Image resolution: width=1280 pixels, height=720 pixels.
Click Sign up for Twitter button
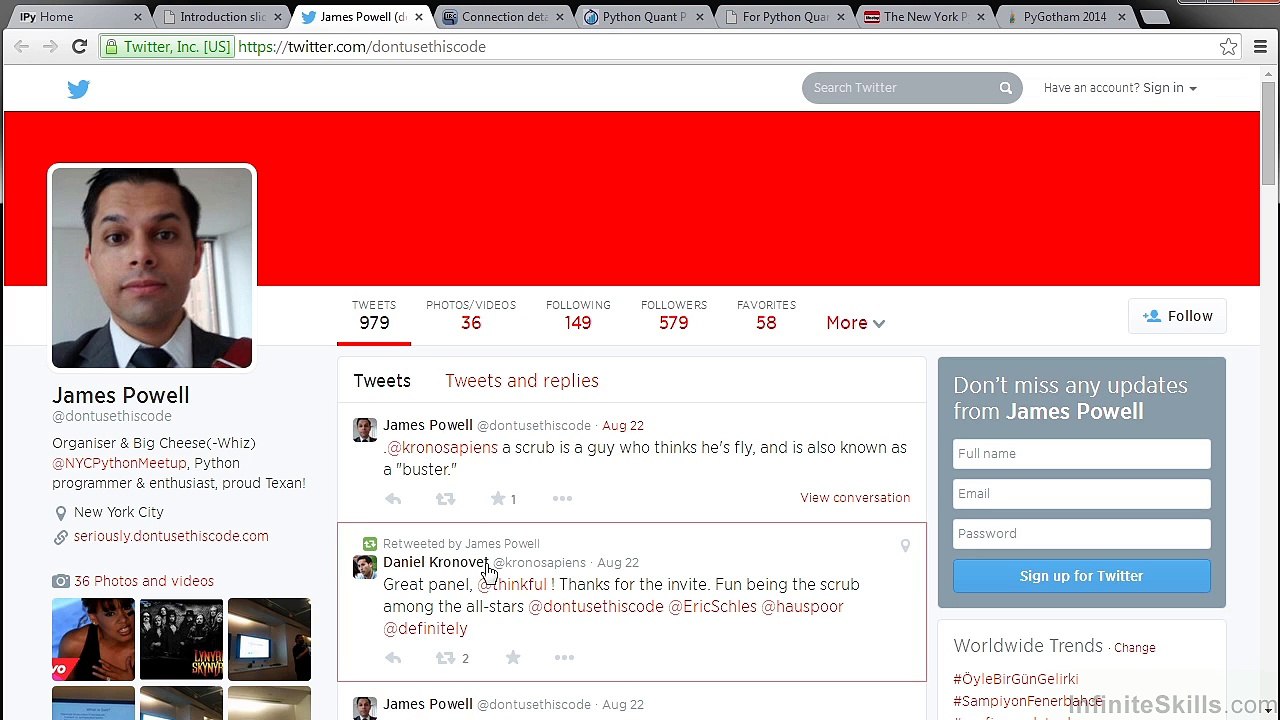pos(1081,576)
